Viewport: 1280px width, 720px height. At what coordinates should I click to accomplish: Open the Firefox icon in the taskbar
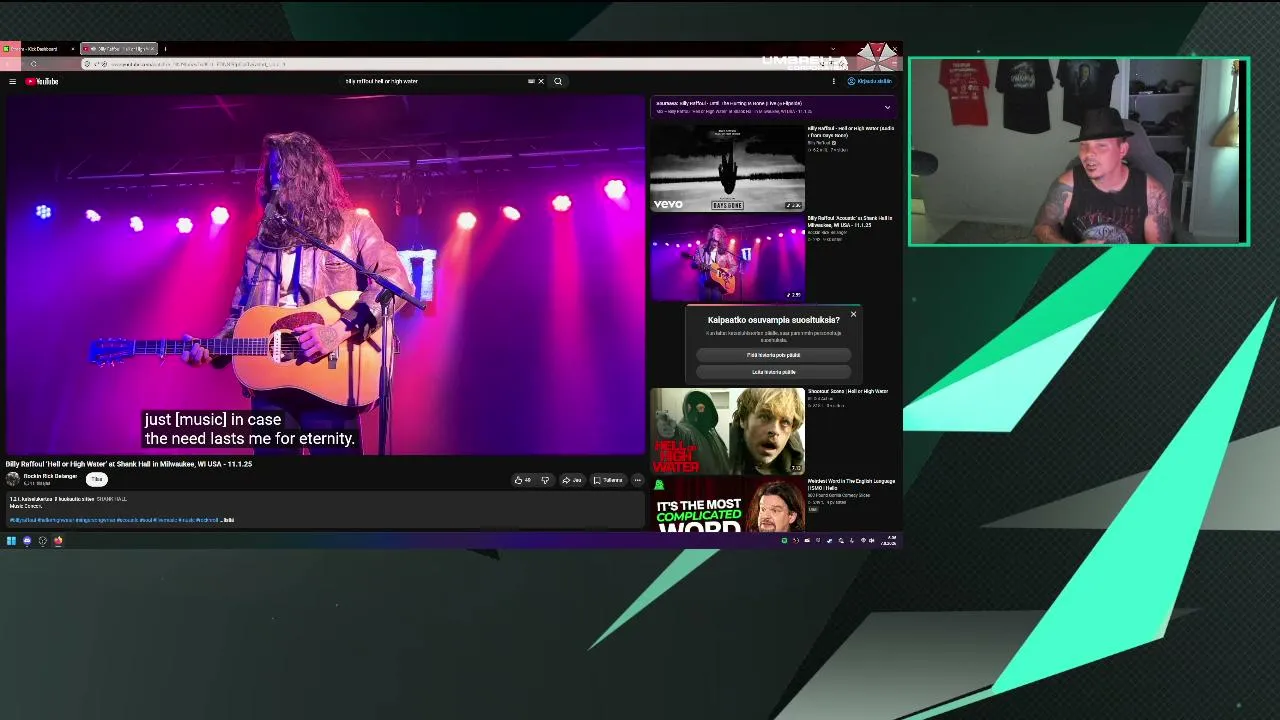click(x=58, y=541)
